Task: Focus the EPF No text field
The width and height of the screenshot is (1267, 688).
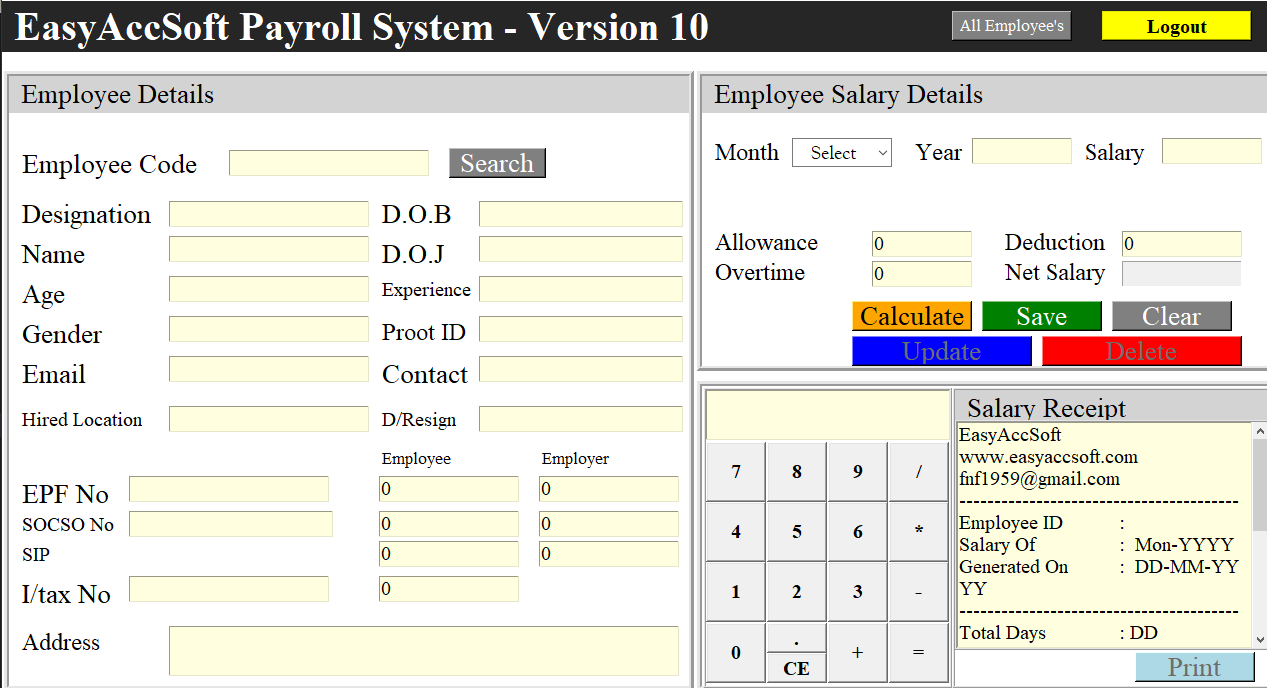Action: tap(229, 489)
